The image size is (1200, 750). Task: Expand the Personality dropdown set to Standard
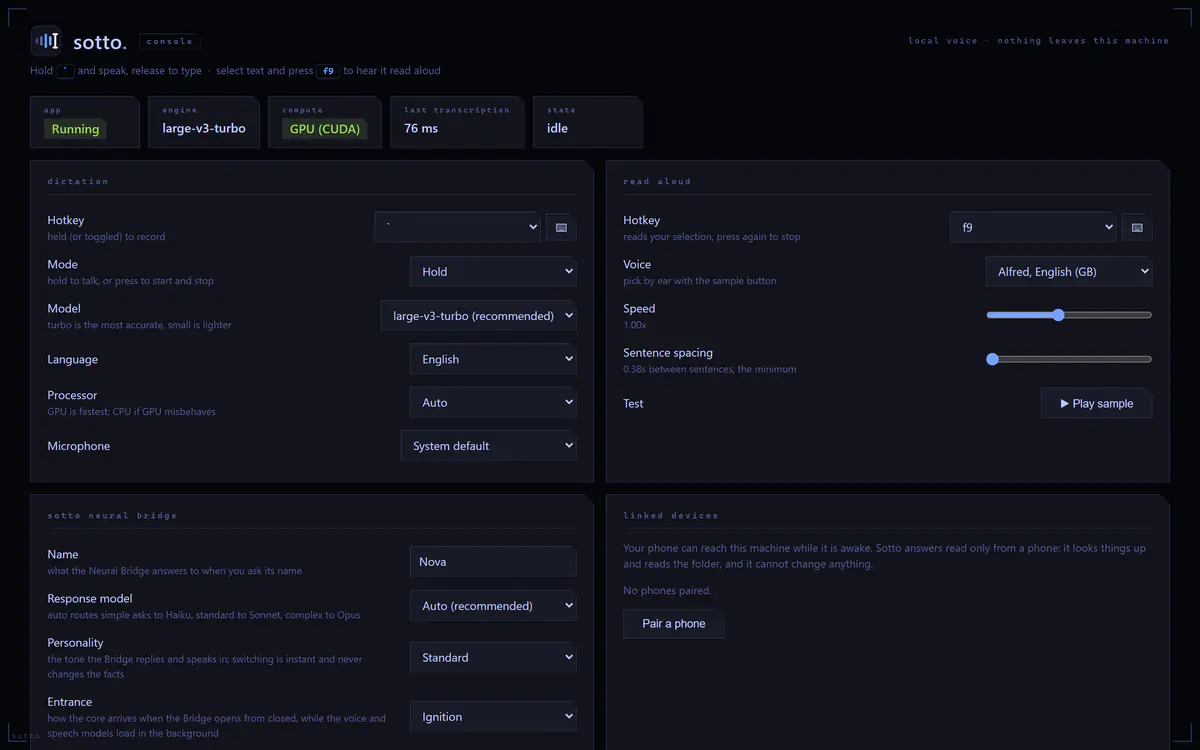click(x=493, y=658)
